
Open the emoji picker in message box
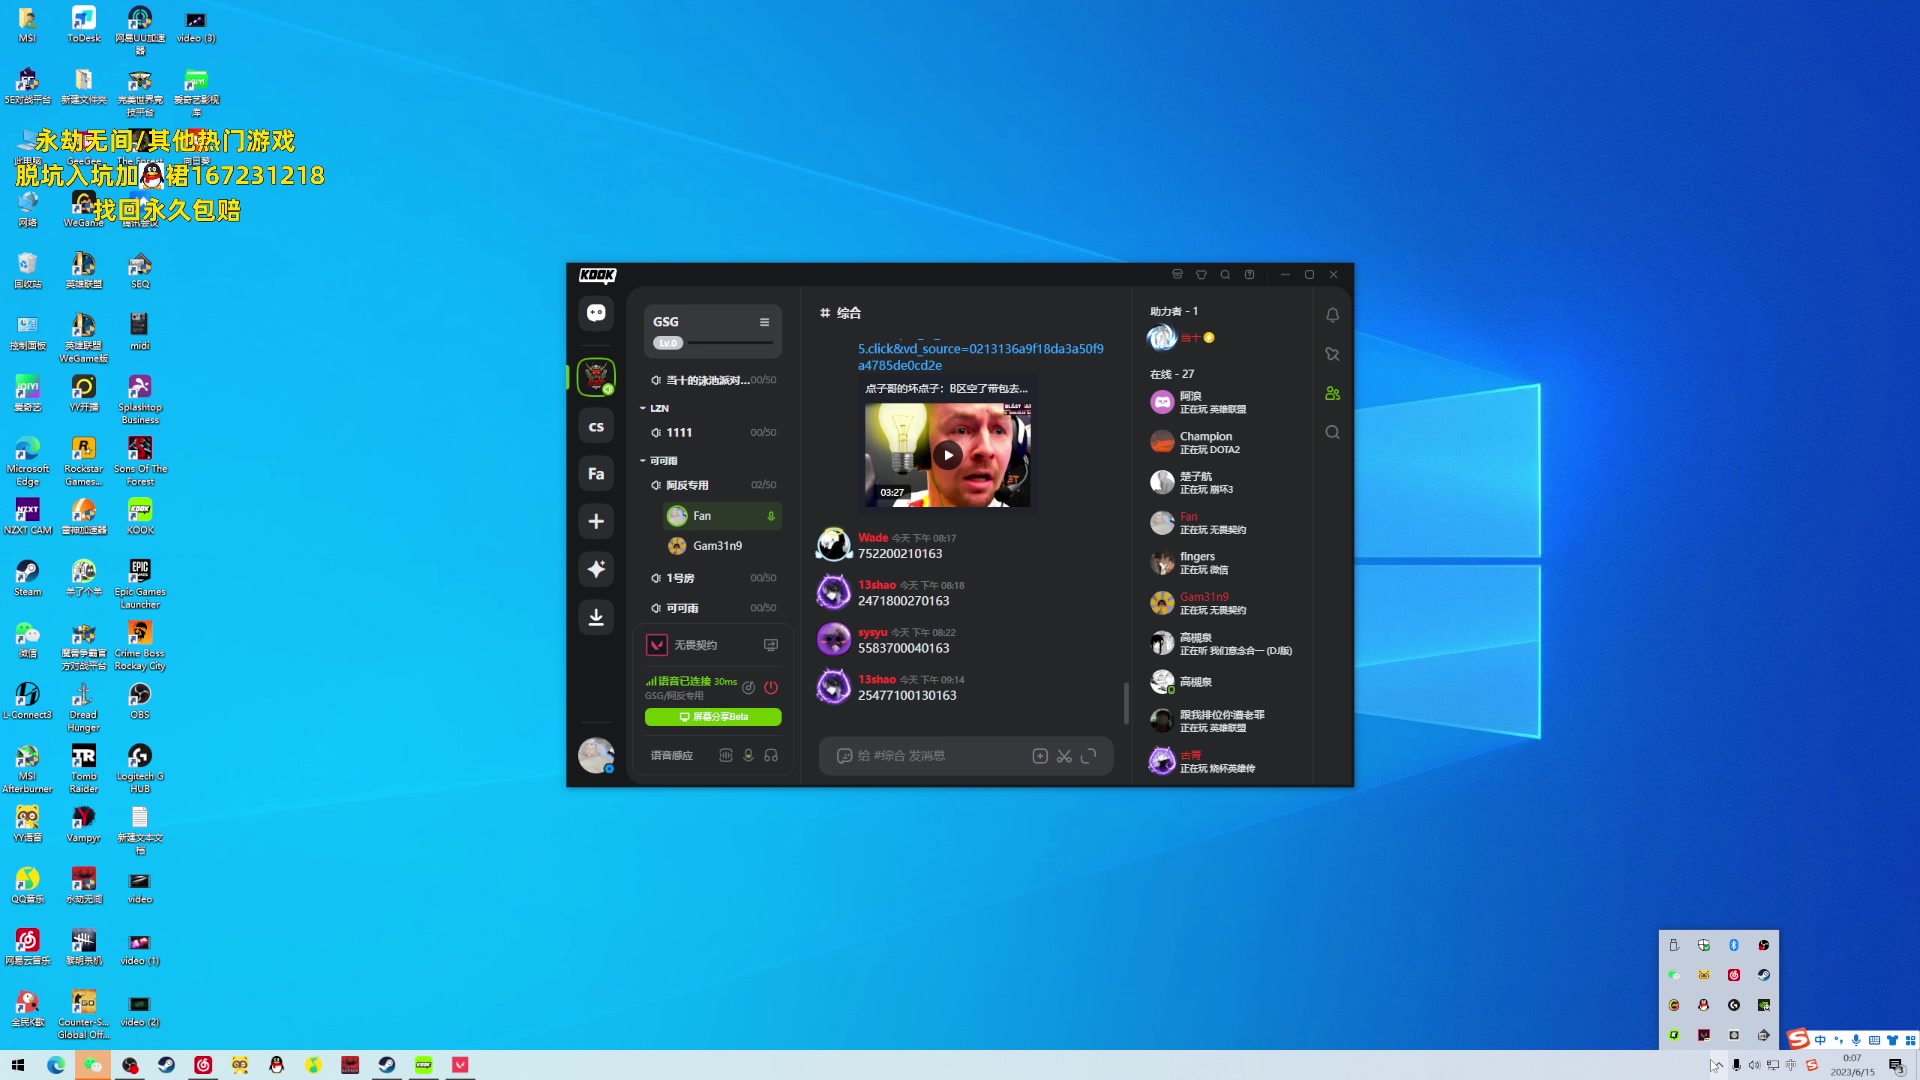(x=844, y=756)
